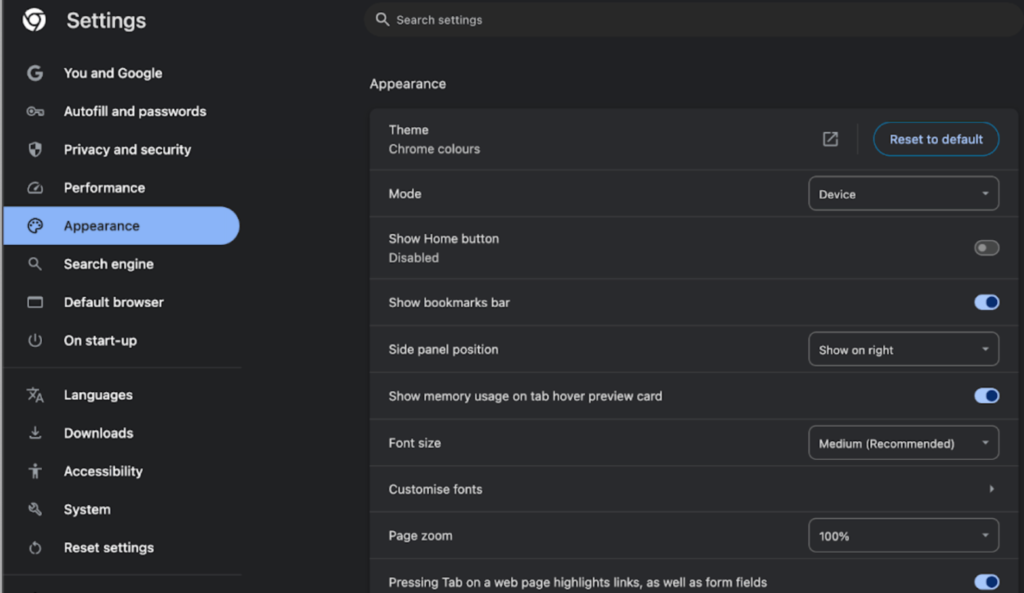The height and width of the screenshot is (593, 1024).
Task: Open the Font size dropdown
Action: point(903,443)
